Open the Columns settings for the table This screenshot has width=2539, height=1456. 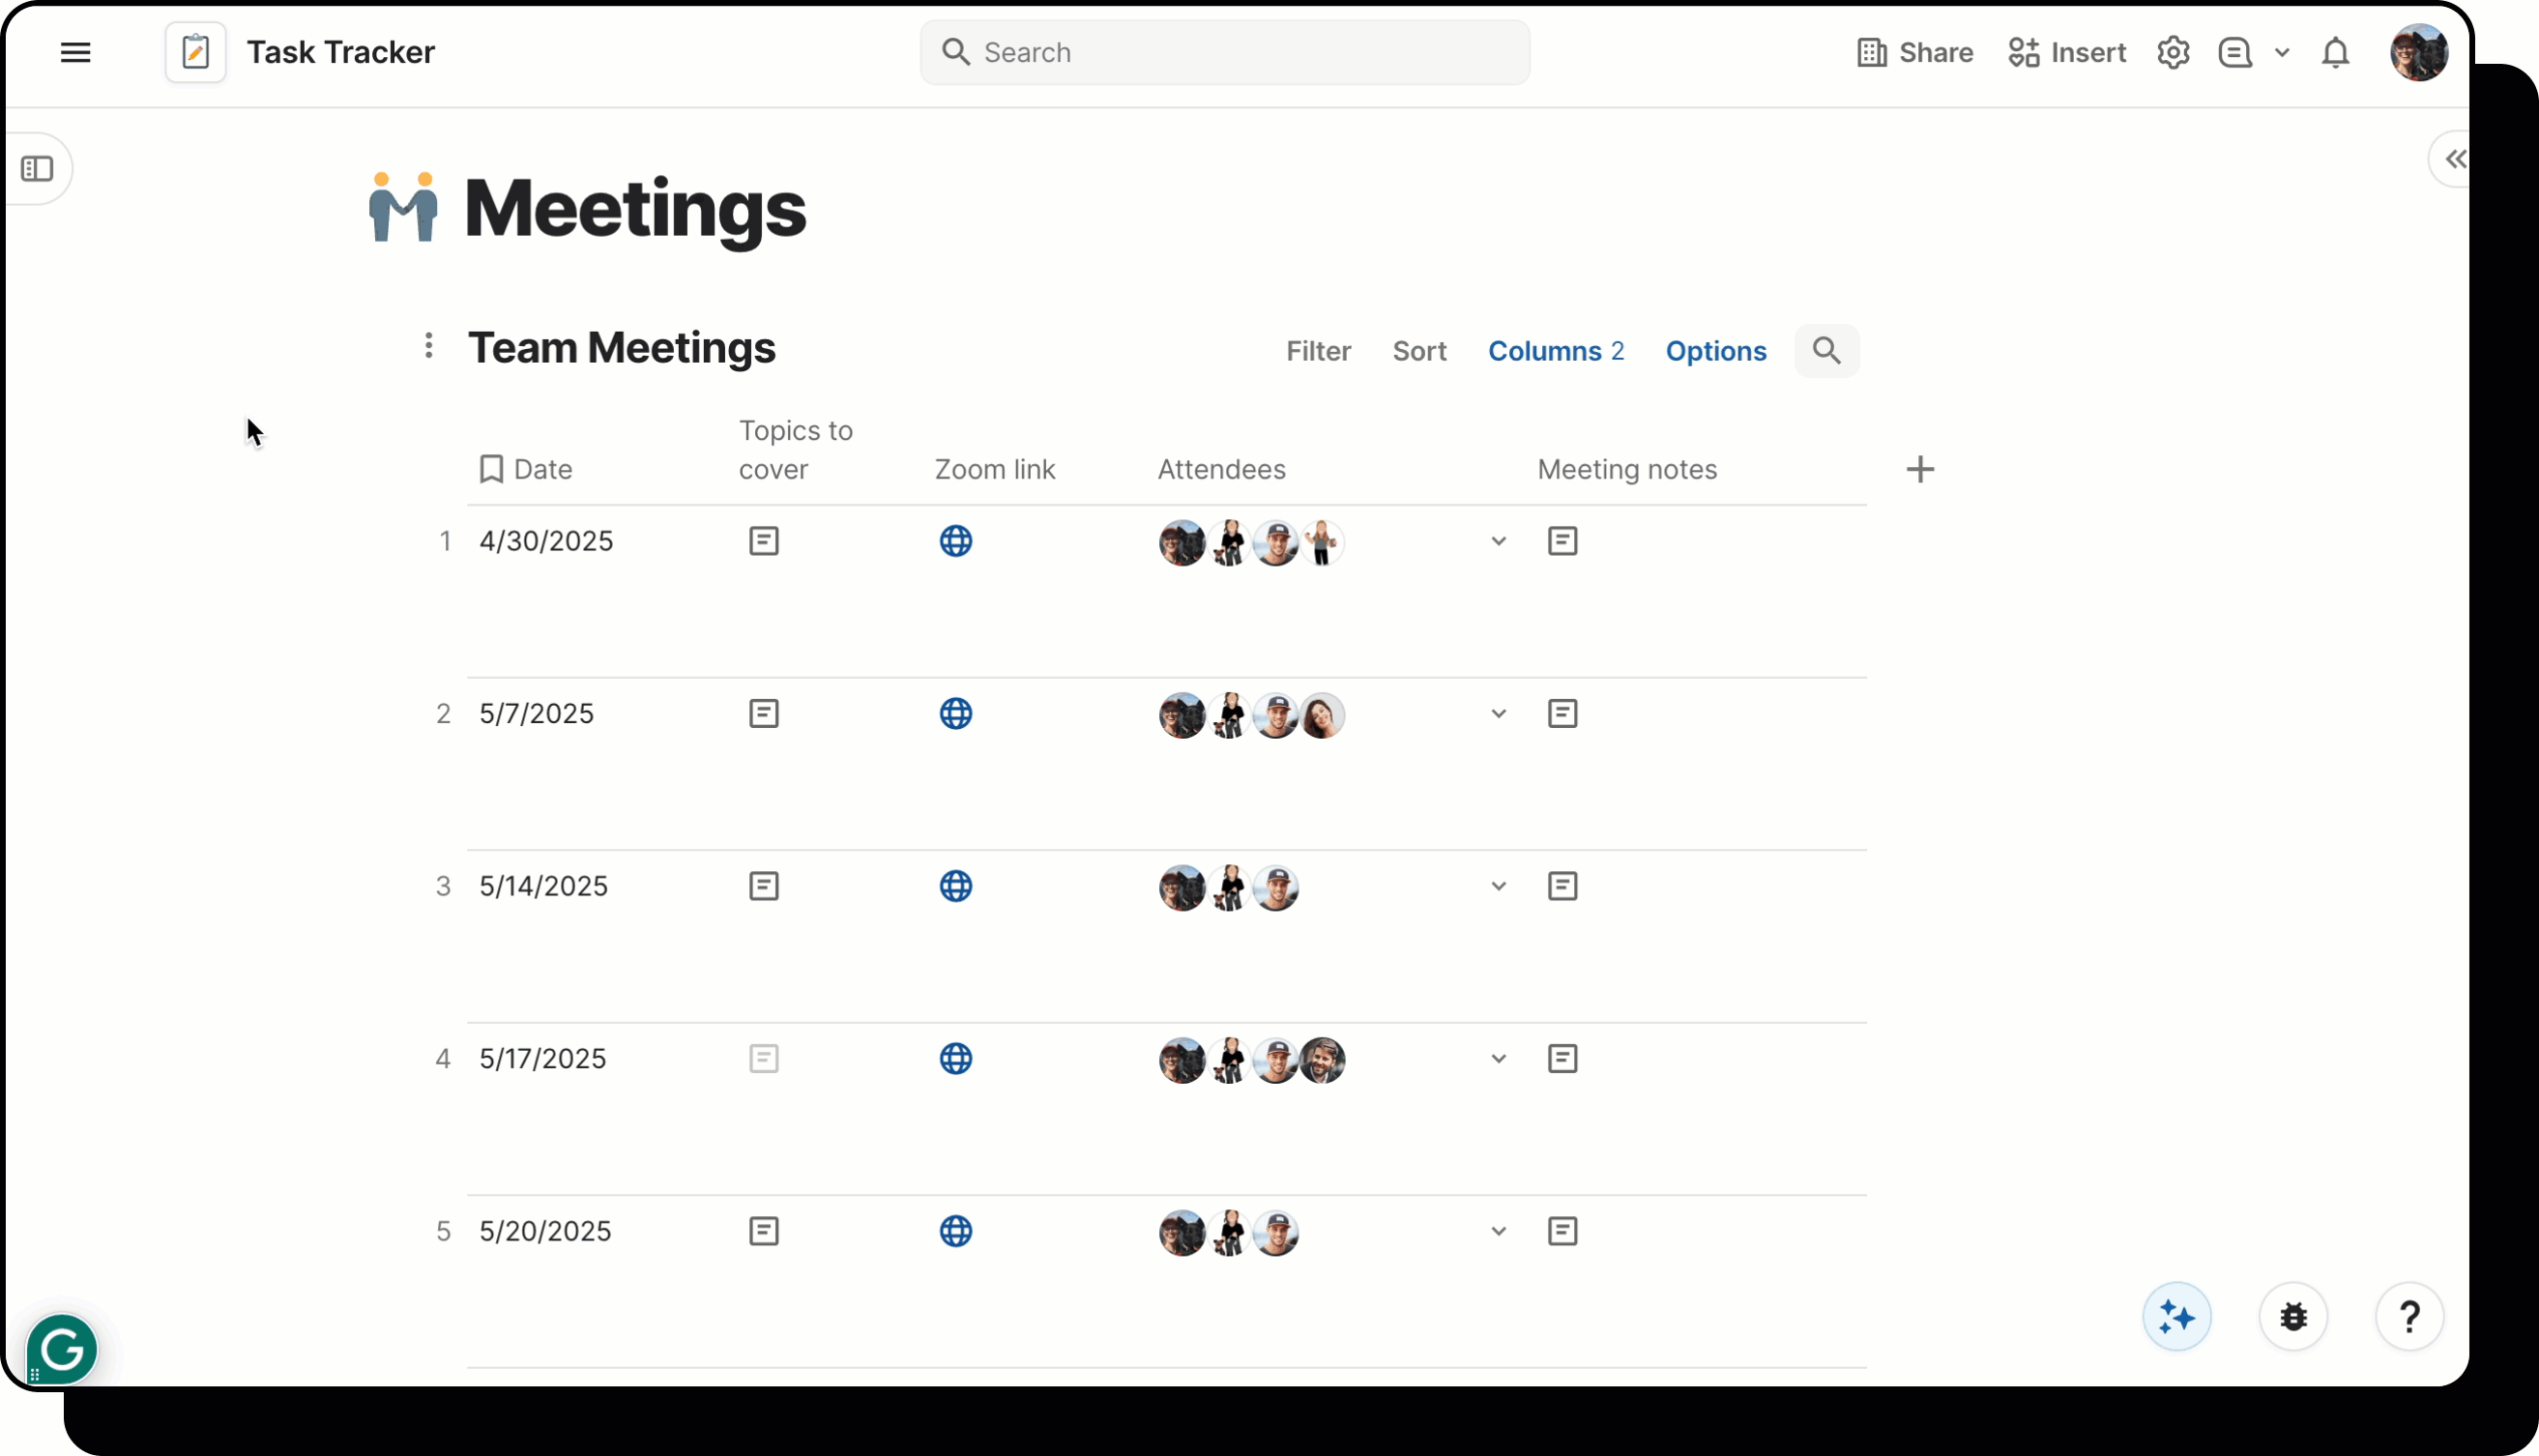[1556, 351]
